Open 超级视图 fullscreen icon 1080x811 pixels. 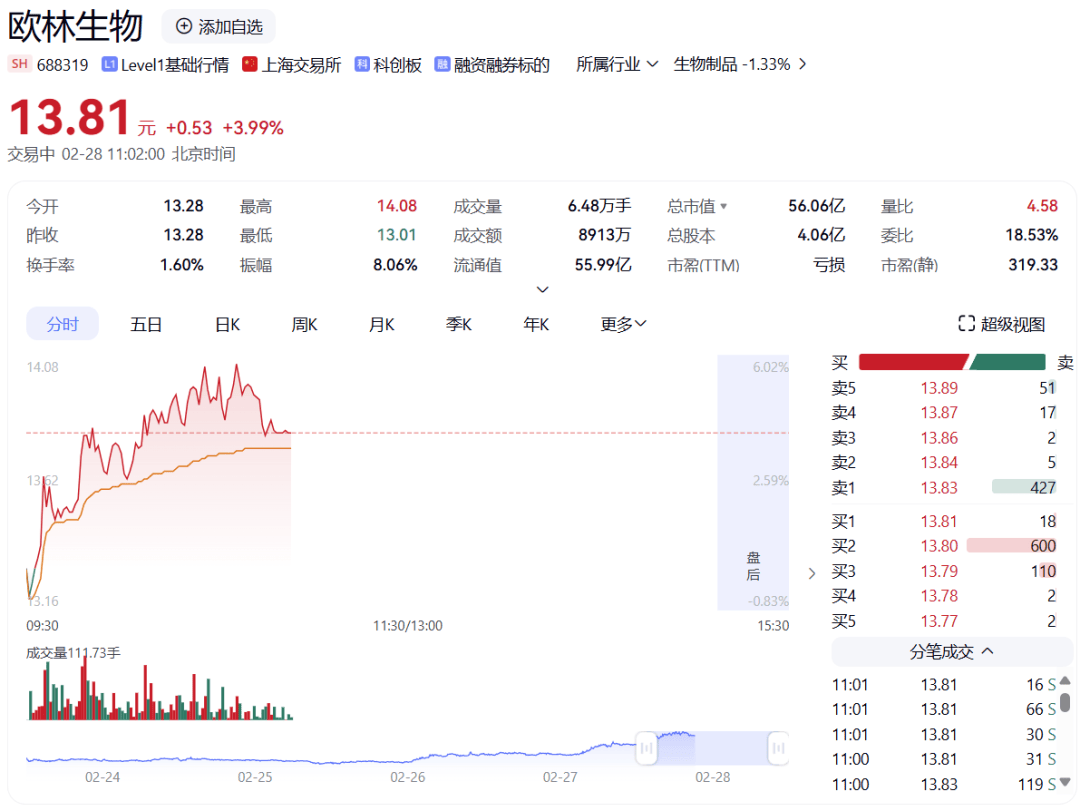966,323
